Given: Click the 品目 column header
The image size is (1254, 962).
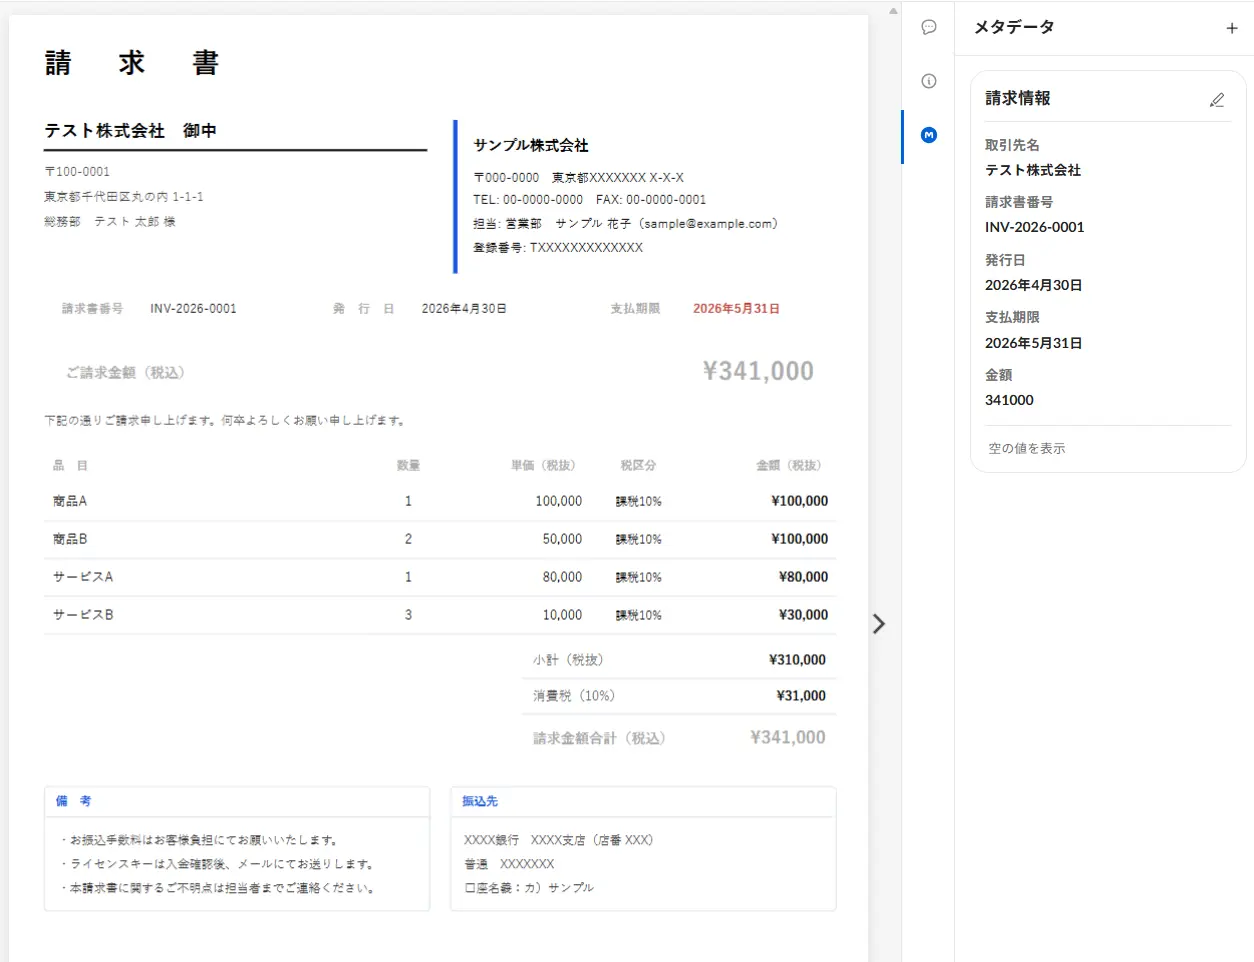Looking at the screenshot, I should [x=70, y=466].
